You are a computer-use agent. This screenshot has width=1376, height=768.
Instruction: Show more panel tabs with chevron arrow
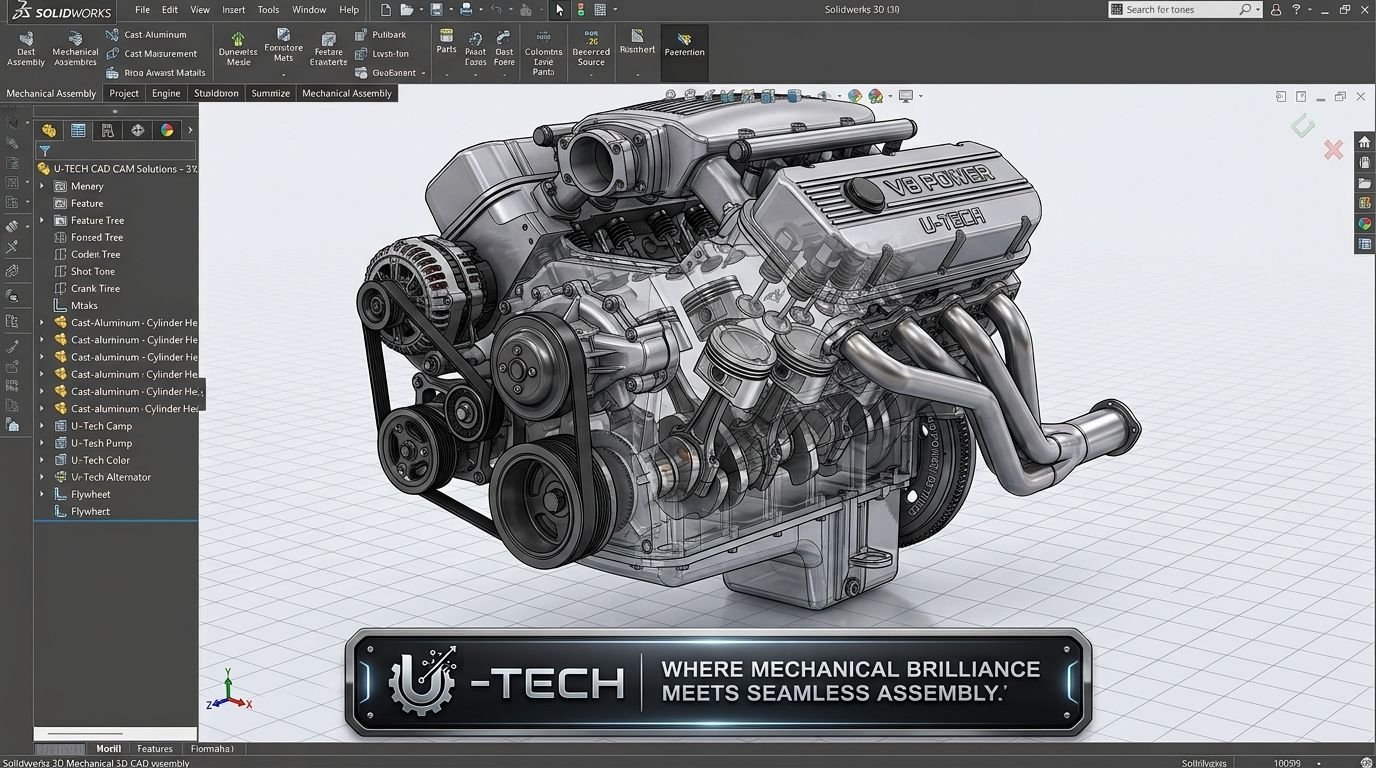point(190,131)
